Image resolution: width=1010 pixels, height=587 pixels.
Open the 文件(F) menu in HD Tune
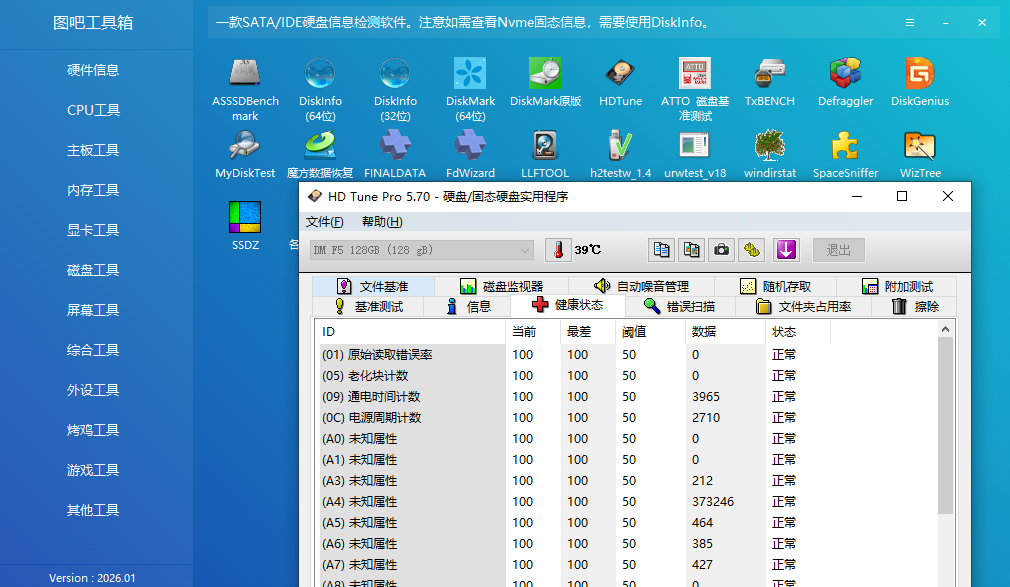pyautogui.click(x=324, y=222)
